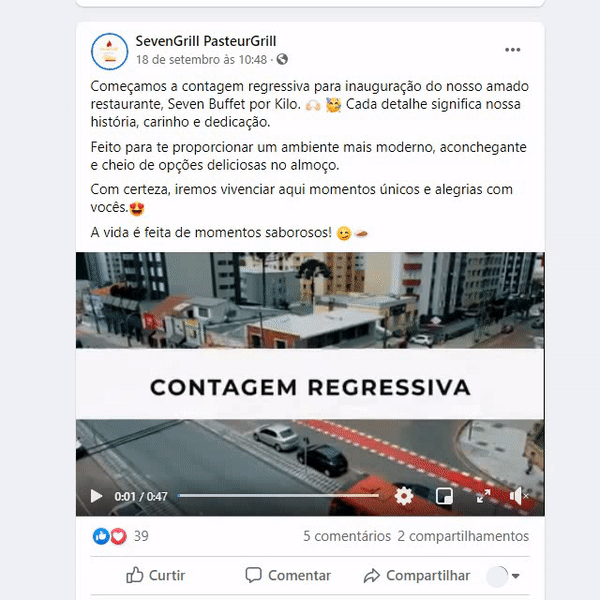Open post timestamp 18 de setembro

pos(201,60)
